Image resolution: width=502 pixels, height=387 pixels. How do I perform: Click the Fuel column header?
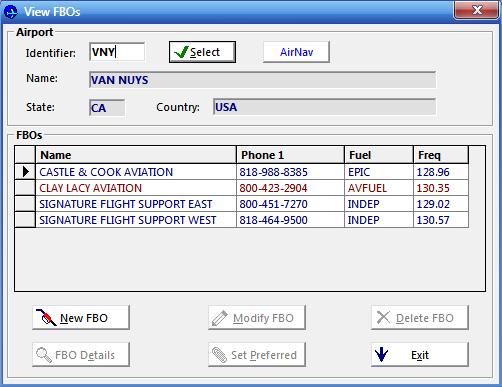pyautogui.click(x=379, y=155)
